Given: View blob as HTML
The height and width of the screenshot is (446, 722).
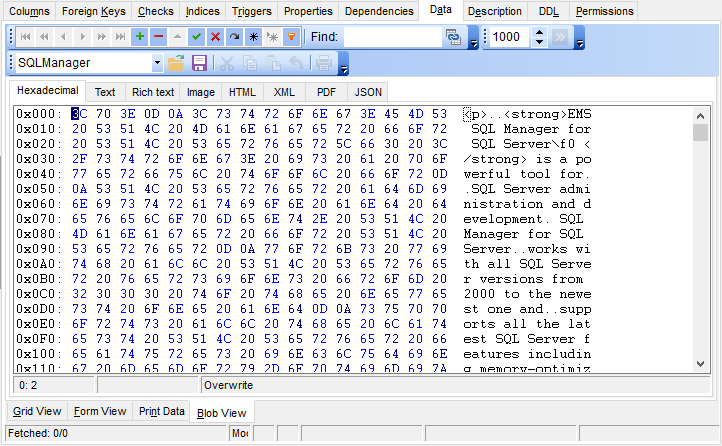Looking at the screenshot, I should tap(242, 92).
